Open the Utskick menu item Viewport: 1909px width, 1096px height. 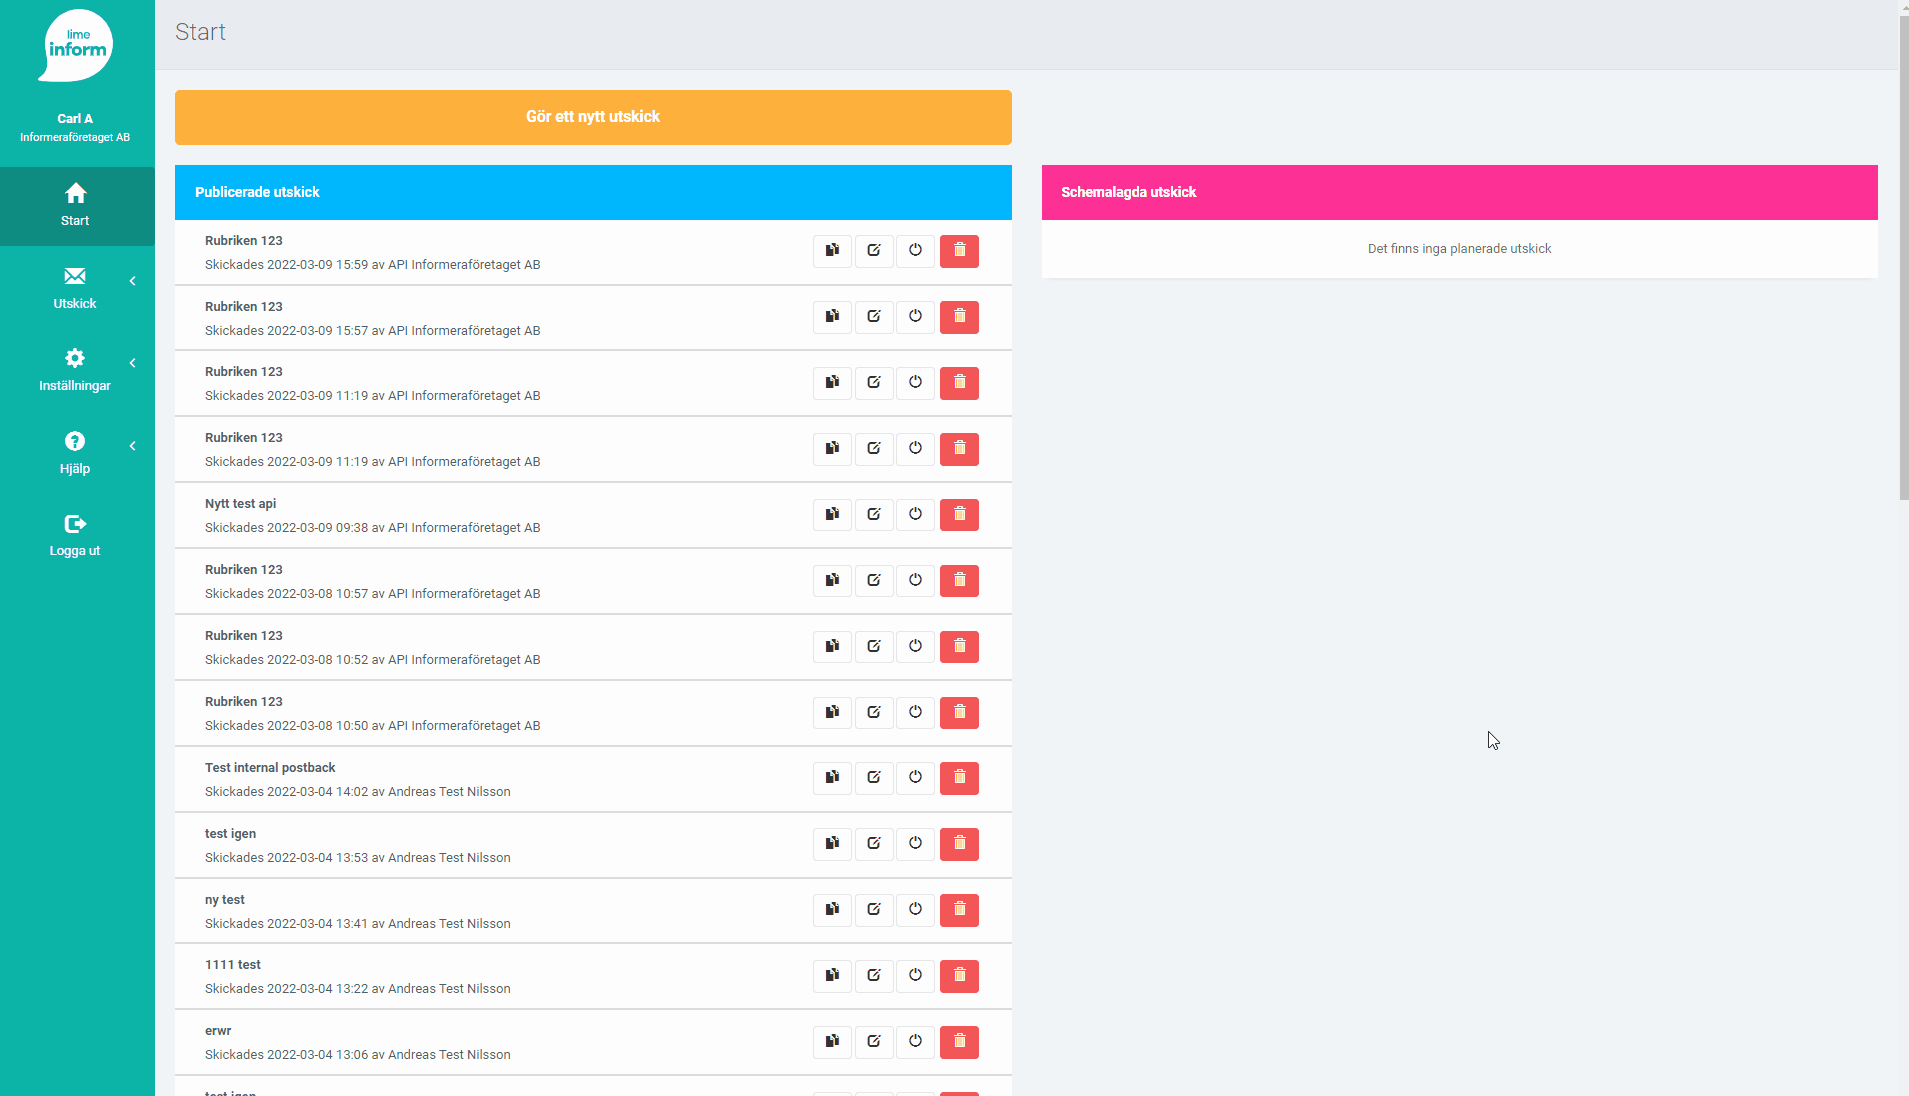76,288
